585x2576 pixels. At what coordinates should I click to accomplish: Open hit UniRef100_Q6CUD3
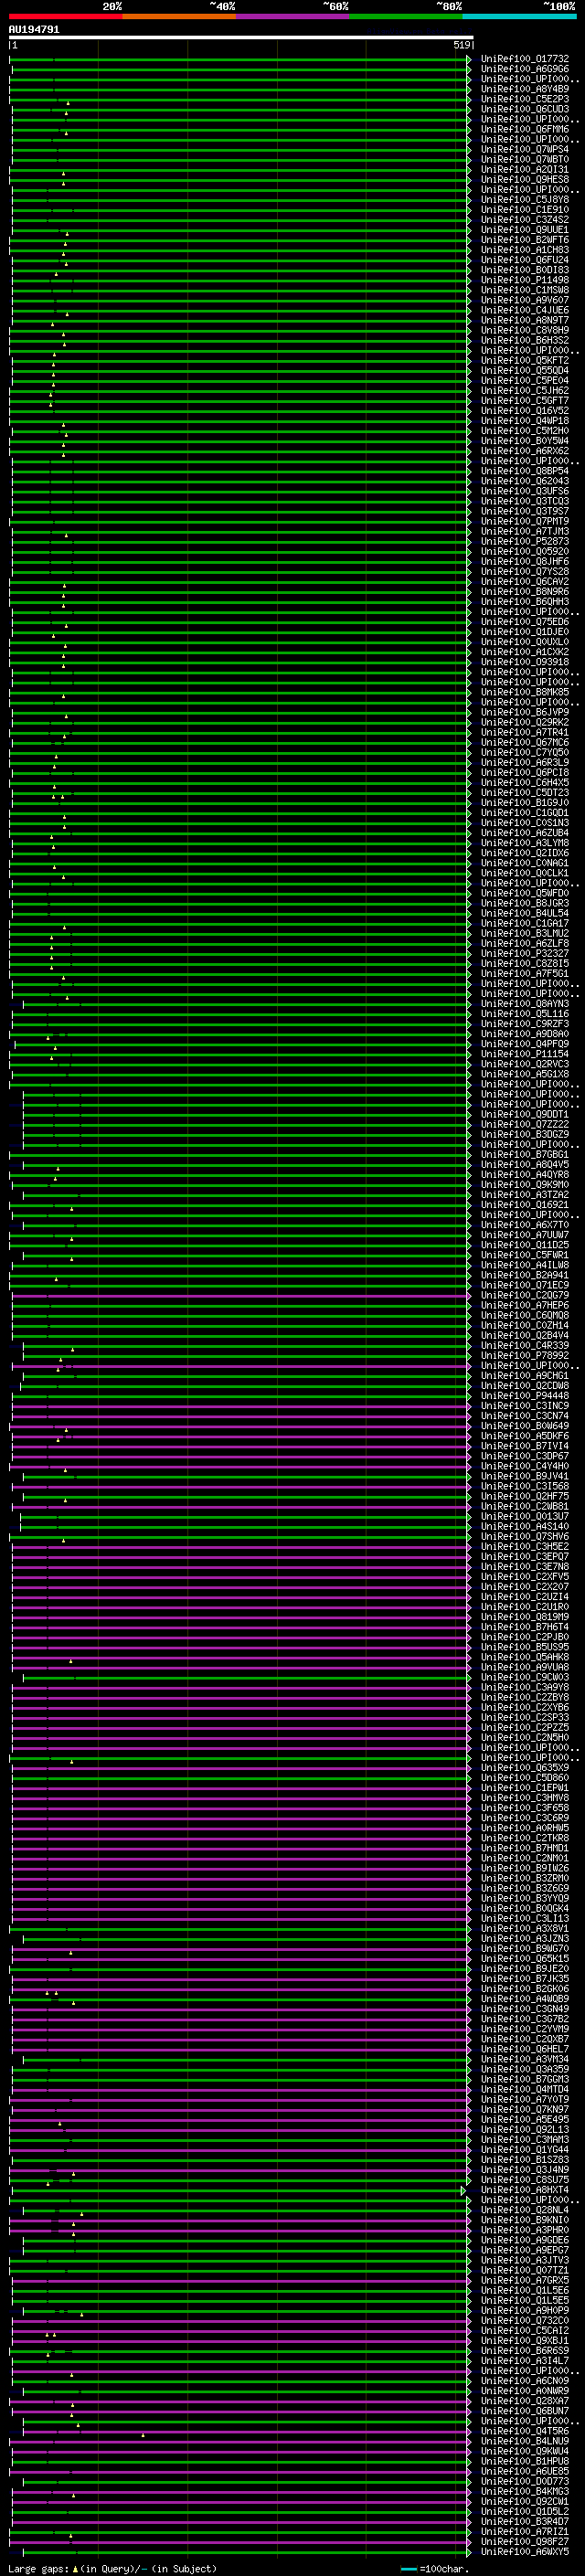pyautogui.click(x=524, y=109)
